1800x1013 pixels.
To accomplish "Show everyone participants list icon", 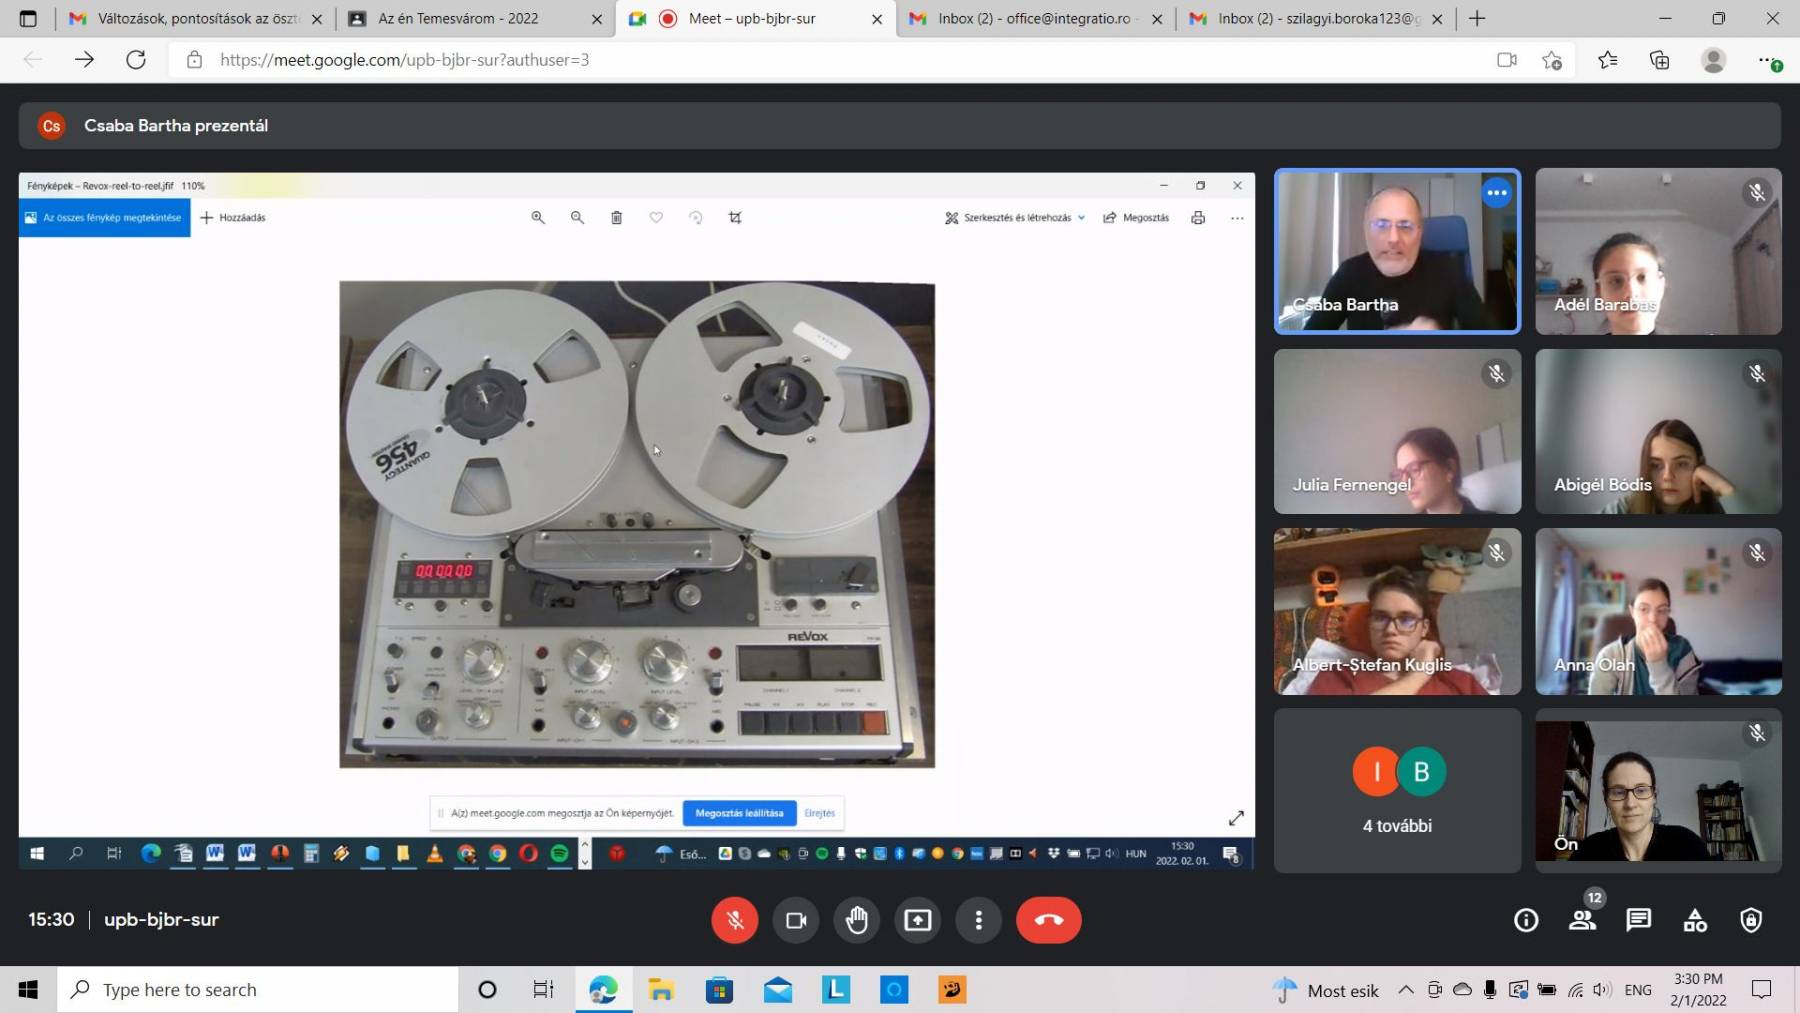I will [x=1582, y=920].
